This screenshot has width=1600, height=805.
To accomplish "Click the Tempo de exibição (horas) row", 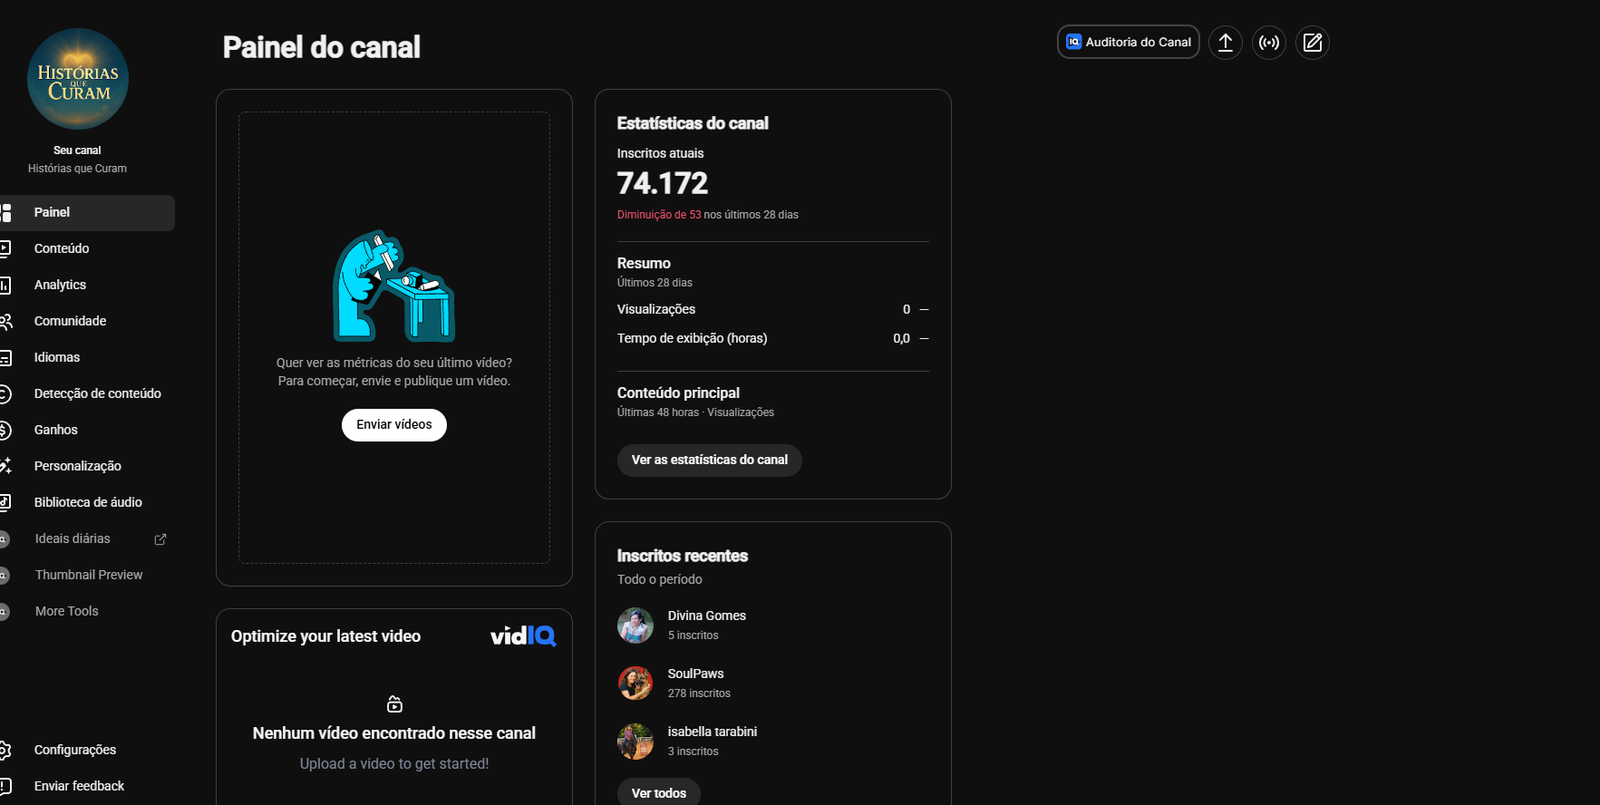I will click(773, 339).
